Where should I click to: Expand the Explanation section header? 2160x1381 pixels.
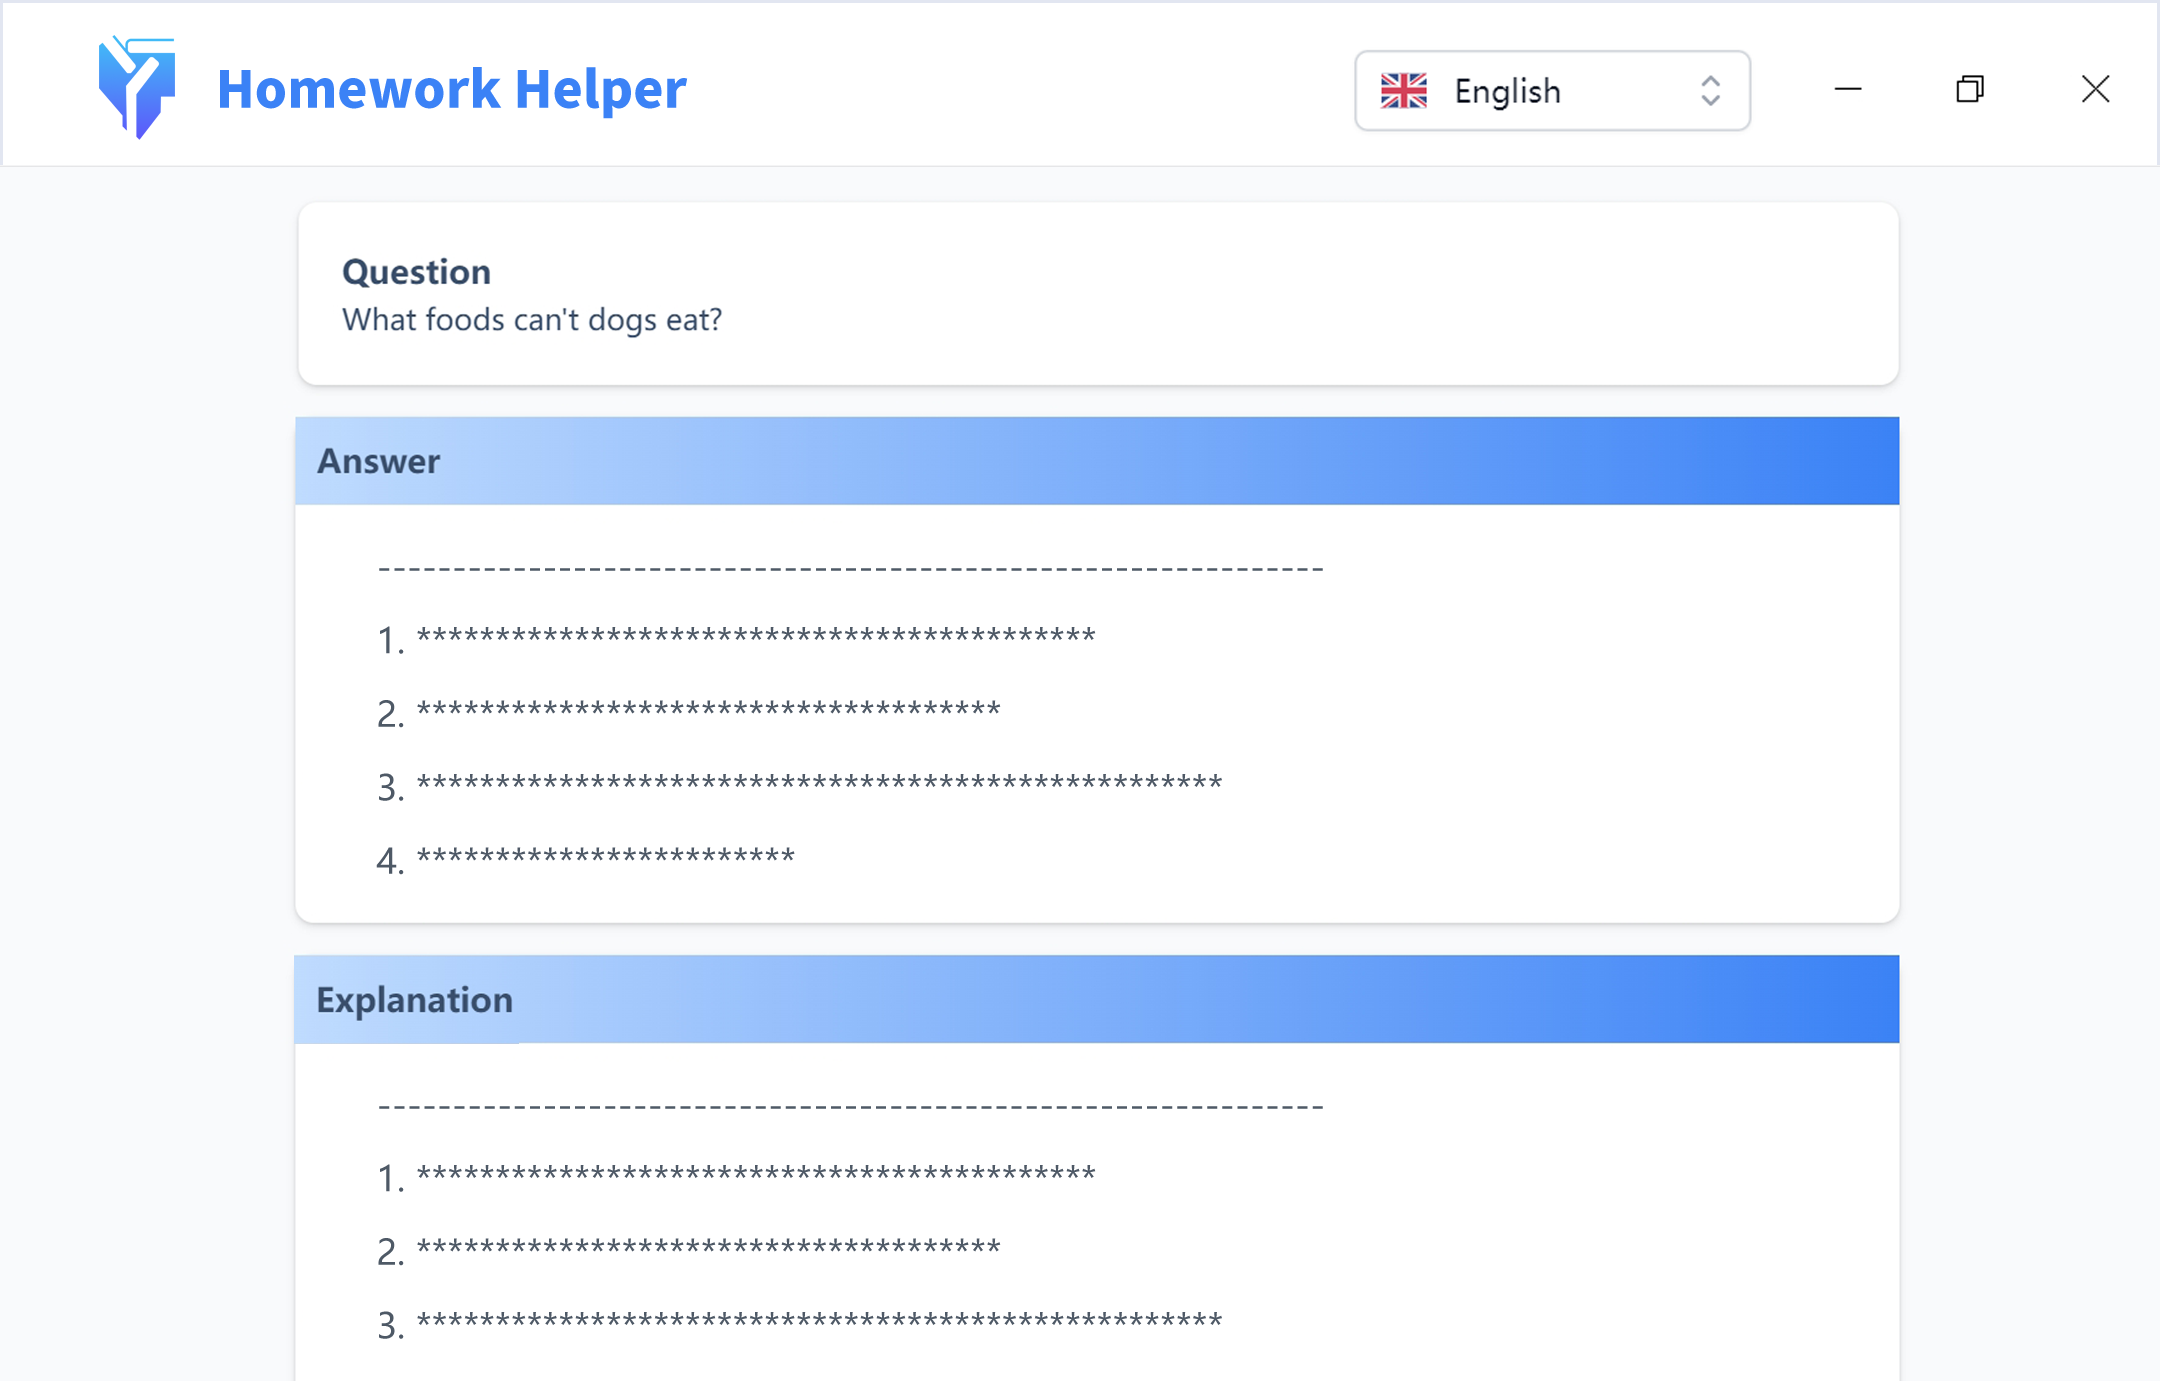[414, 998]
